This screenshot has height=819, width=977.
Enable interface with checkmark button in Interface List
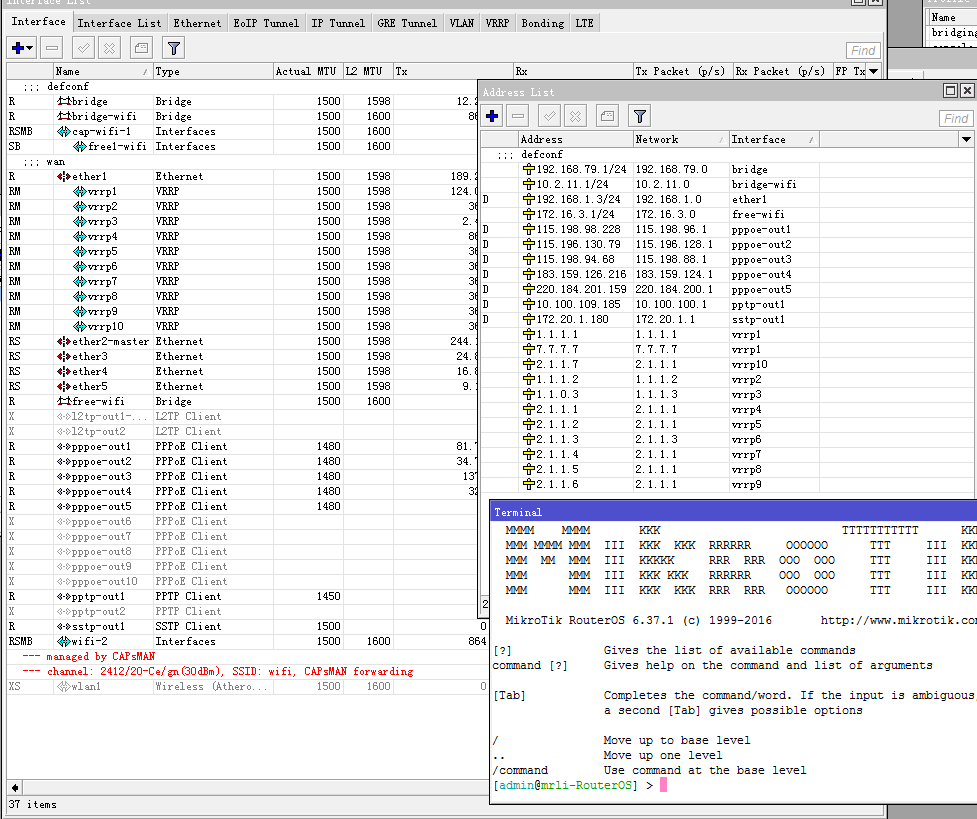(x=83, y=48)
